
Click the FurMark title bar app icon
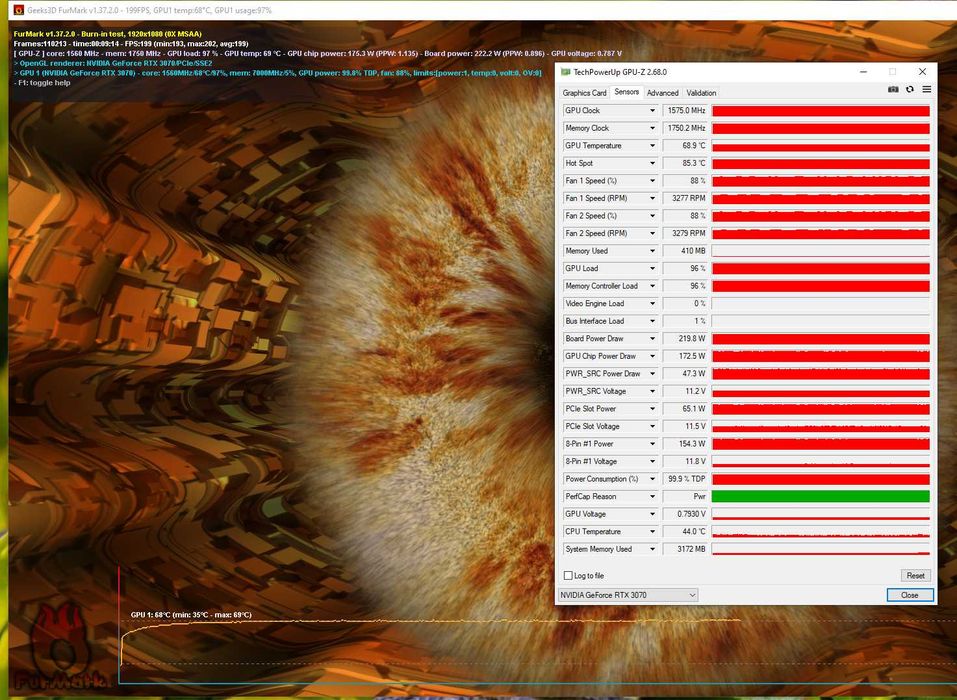click(18, 10)
